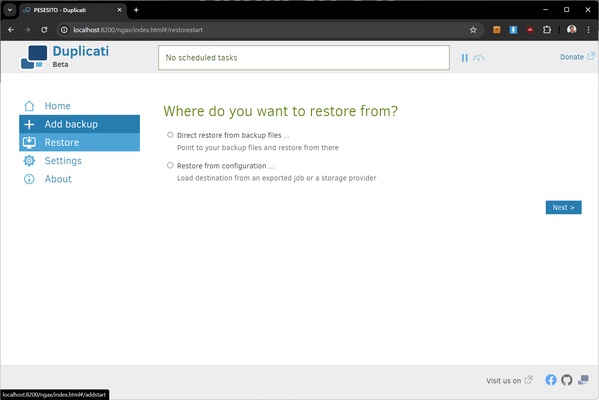Screen dimensions: 599x400
Task: Click the Next > button
Action: [563, 207]
